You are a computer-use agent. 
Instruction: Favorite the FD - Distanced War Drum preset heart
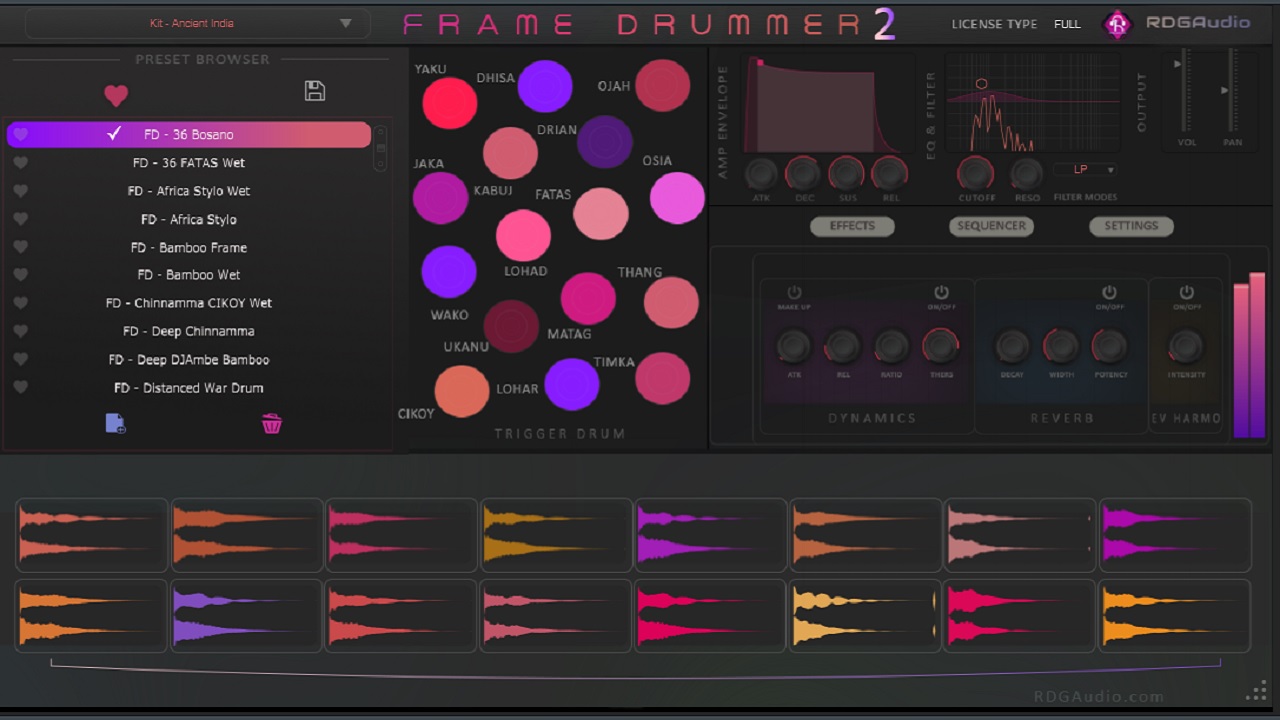click(20, 386)
